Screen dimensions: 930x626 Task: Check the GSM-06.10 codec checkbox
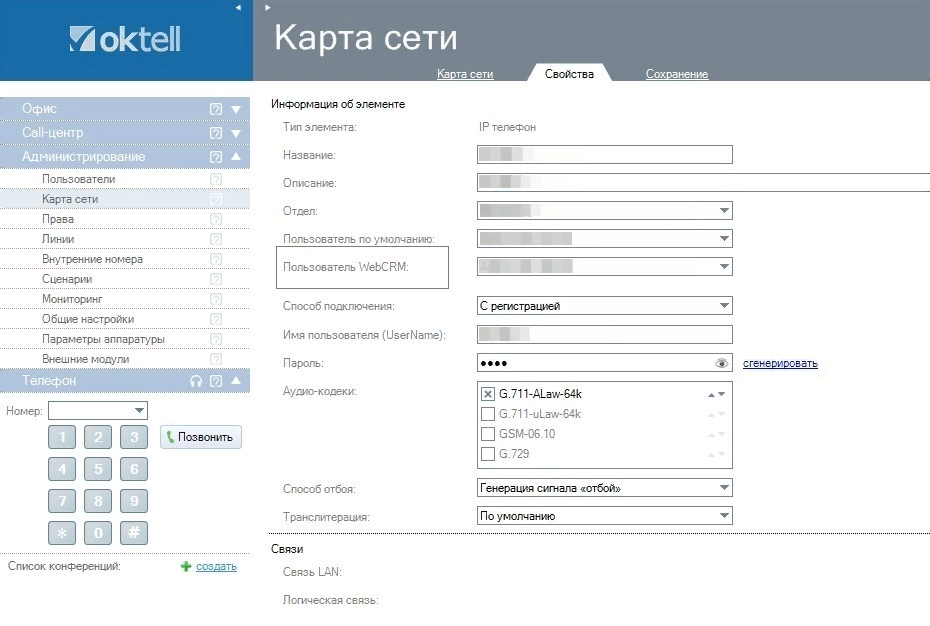(487, 433)
